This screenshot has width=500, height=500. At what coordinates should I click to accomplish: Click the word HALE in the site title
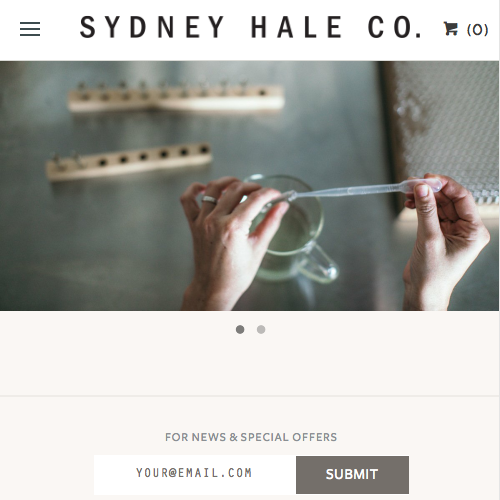(296, 27)
